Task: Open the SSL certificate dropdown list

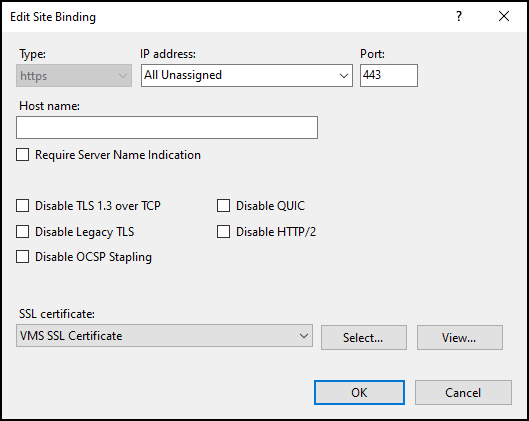Action: click(304, 336)
